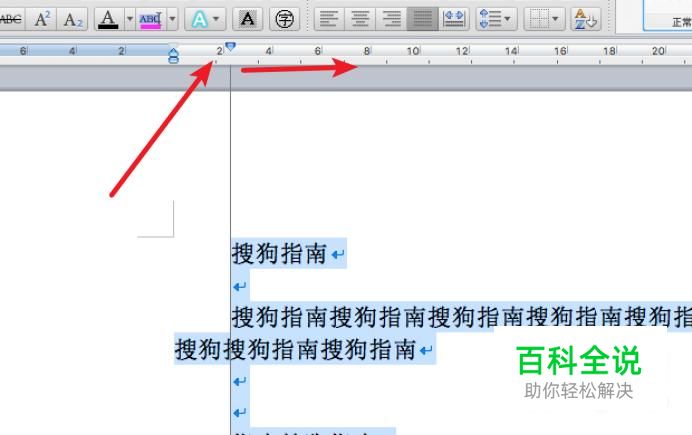This screenshot has height=435, width=692.
Task: Apply borders with the grid icon
Action: (539, 19)
